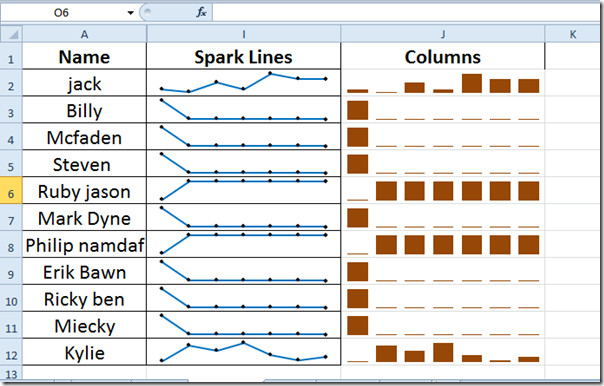Click Billy's line sparkline cell
The height and width of the screenshot is (386, 604).
243,110
